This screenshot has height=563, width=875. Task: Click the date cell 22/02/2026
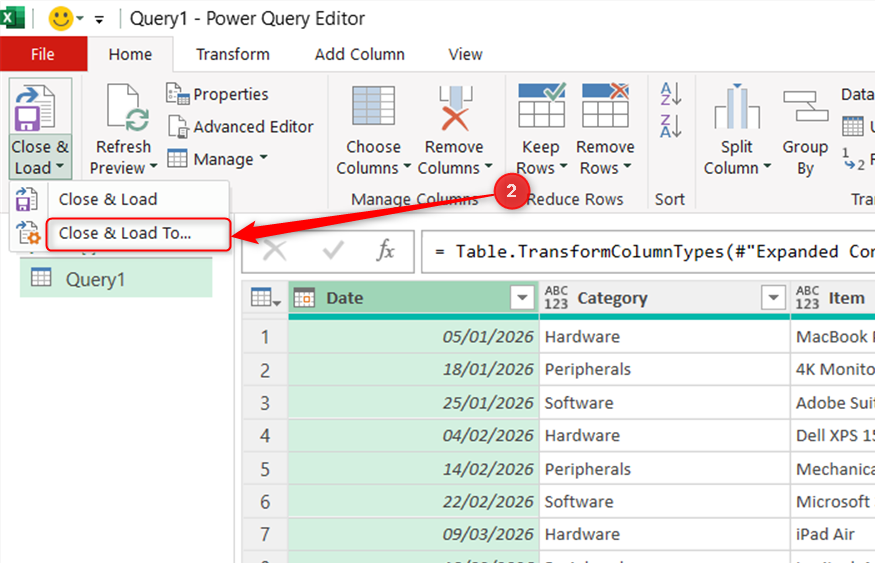click(x=414, y=502)
